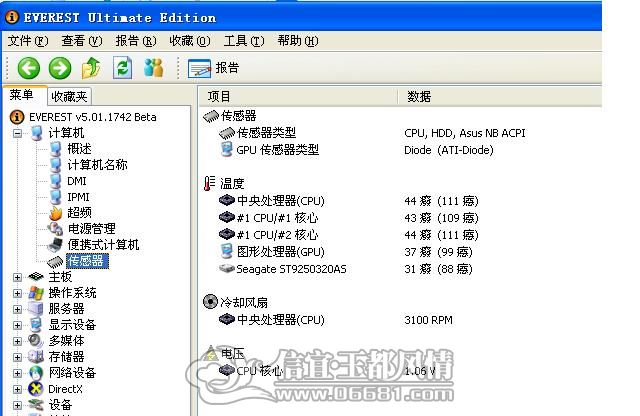Select DMI in the tree
Image resolution: width=640 pixels, height=416 pixels.
click(x=77, y=181)
